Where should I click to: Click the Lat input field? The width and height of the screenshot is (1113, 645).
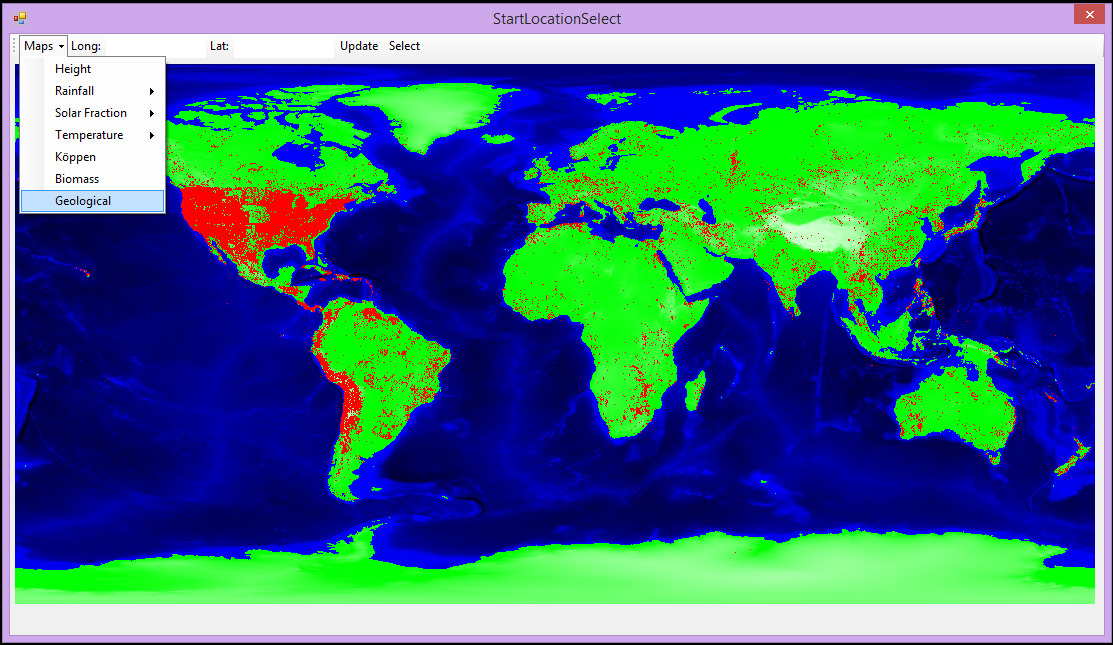click(282, 46)
